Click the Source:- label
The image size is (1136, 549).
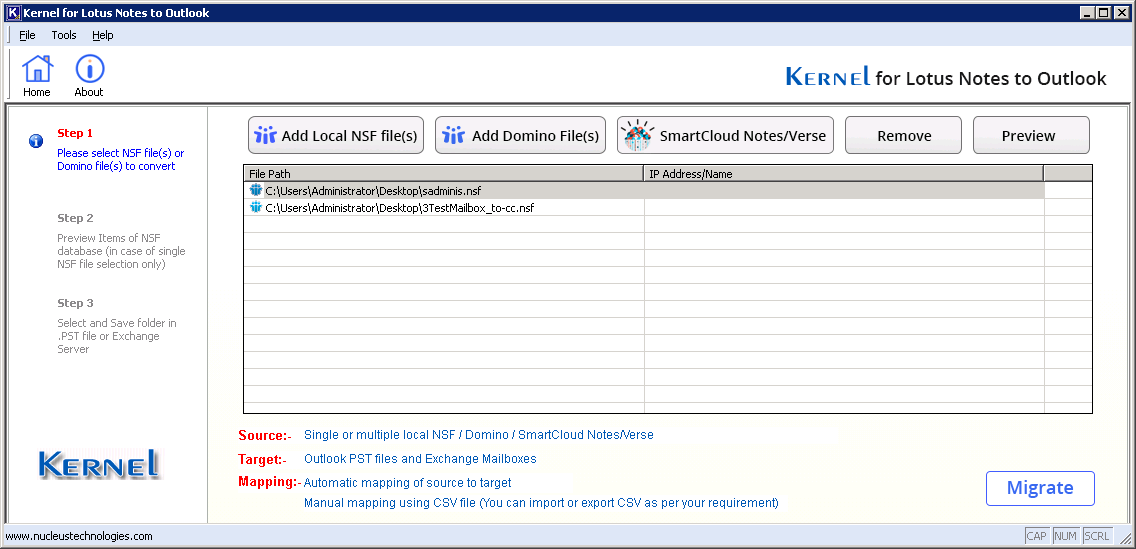[x=265, y=435]
